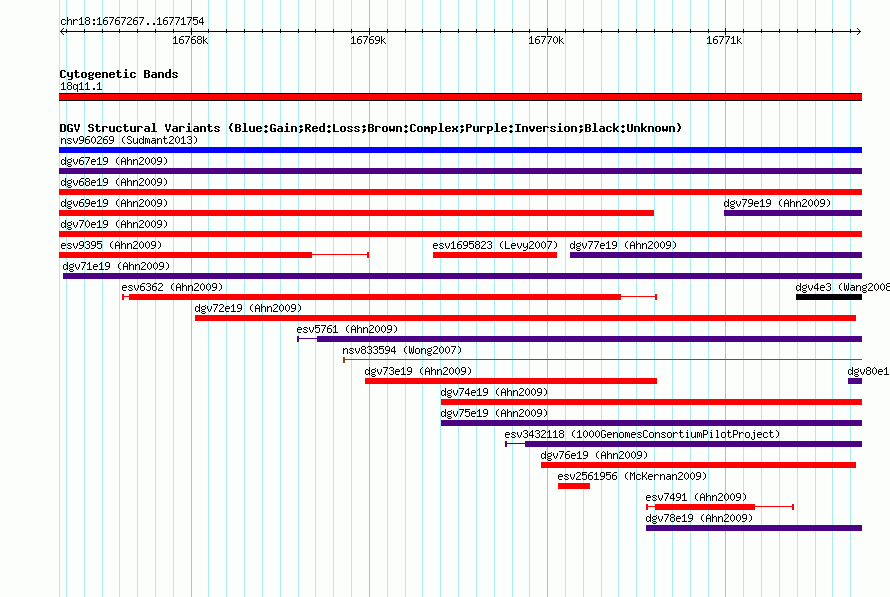This screenshot has height=597, width=890.
Task: Open the nsv833594 (Wong2007) variant label
Action: 402,350
